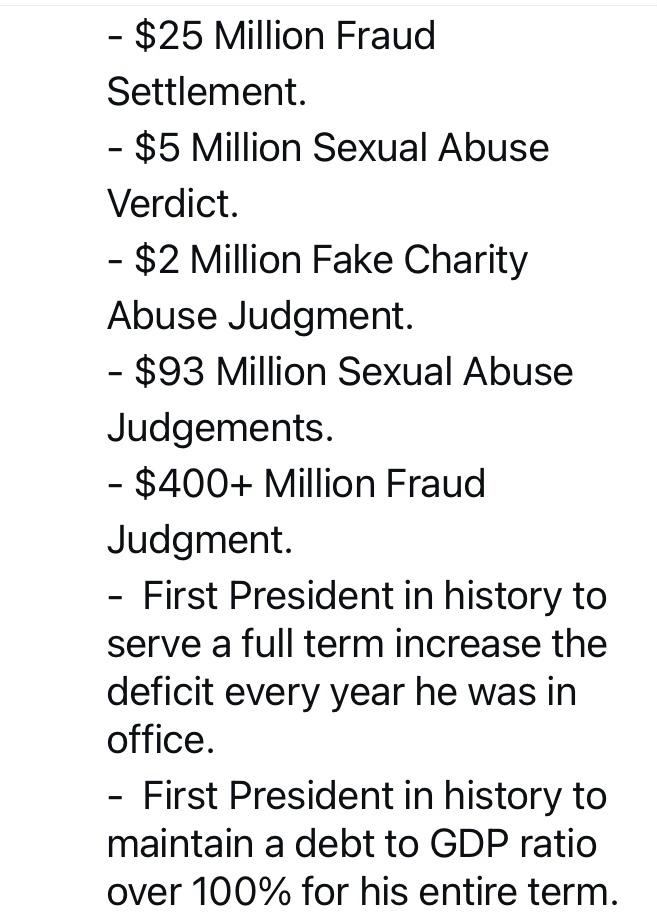
Task: Click the word "Settlement."
Action: pyautogui.click(x=206, y=92)
